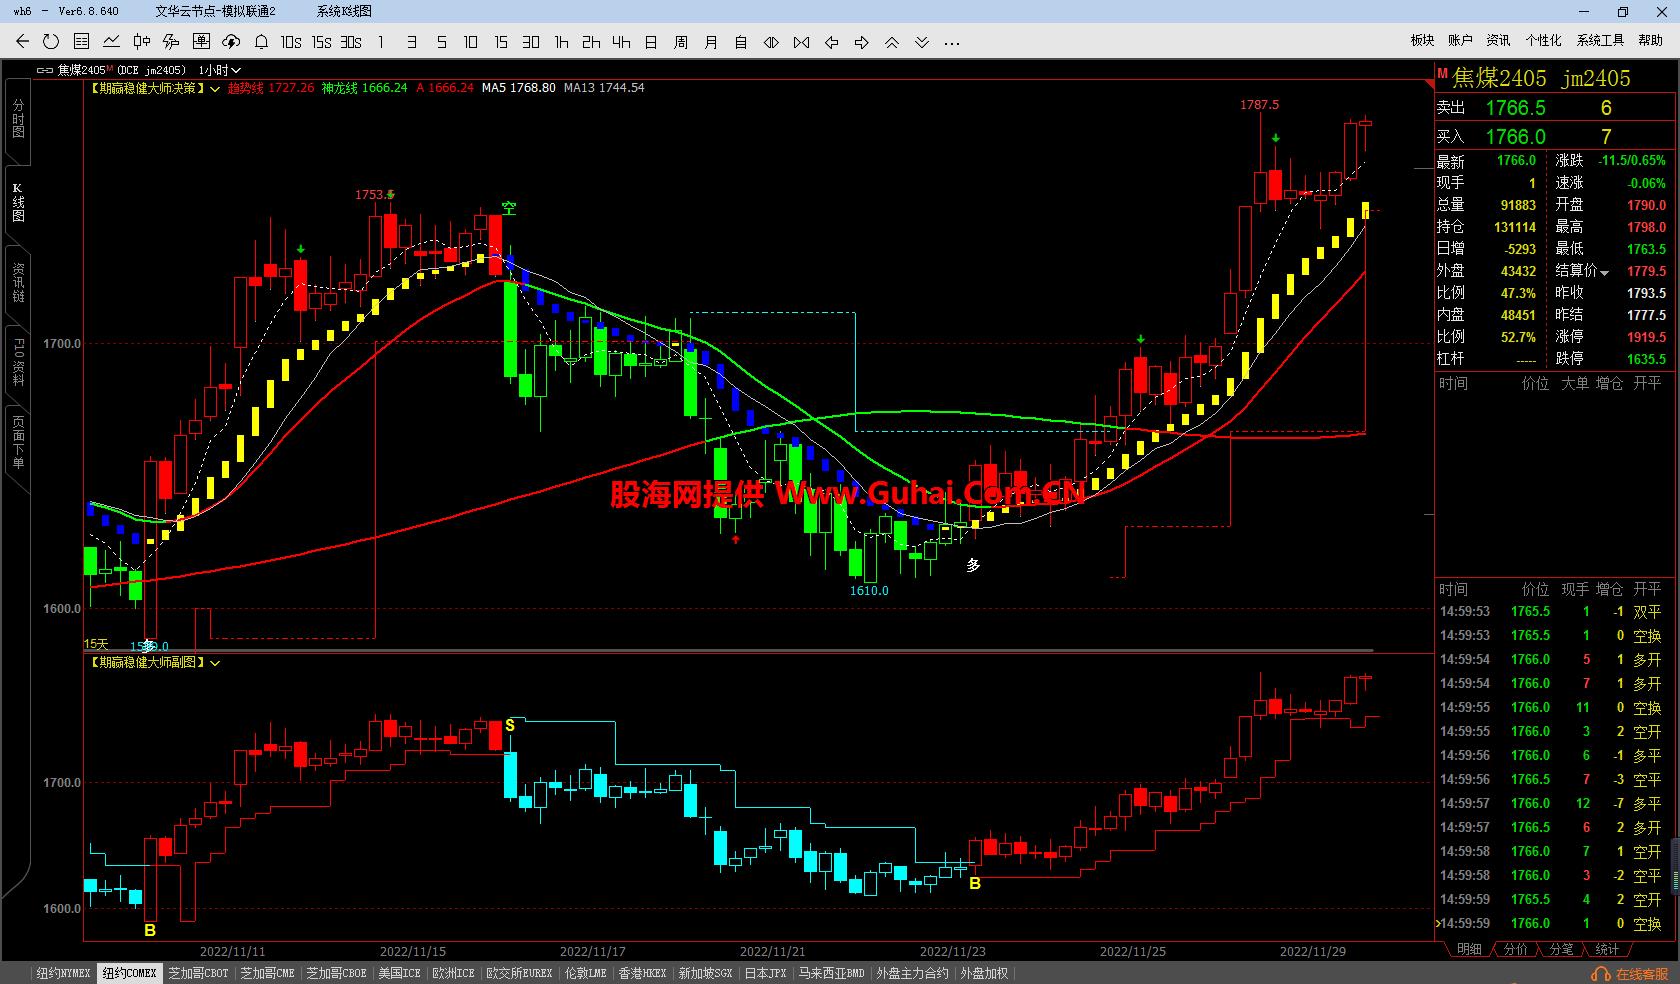1680x984 pixels.
Task: Click the alert bell icon
Action: pos(261,42)
